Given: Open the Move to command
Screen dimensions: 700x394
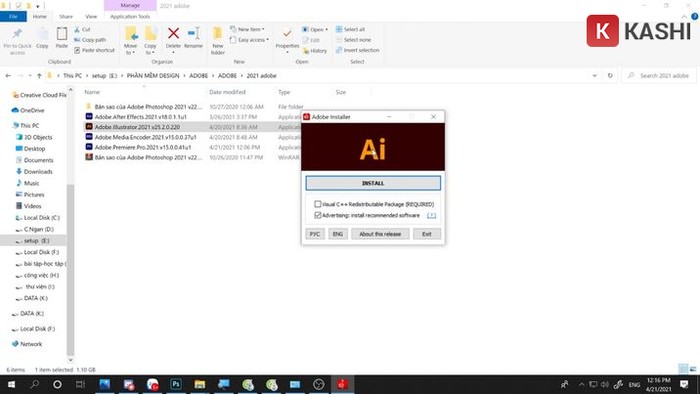Looking at the screenshot, I should pos(130,40).
